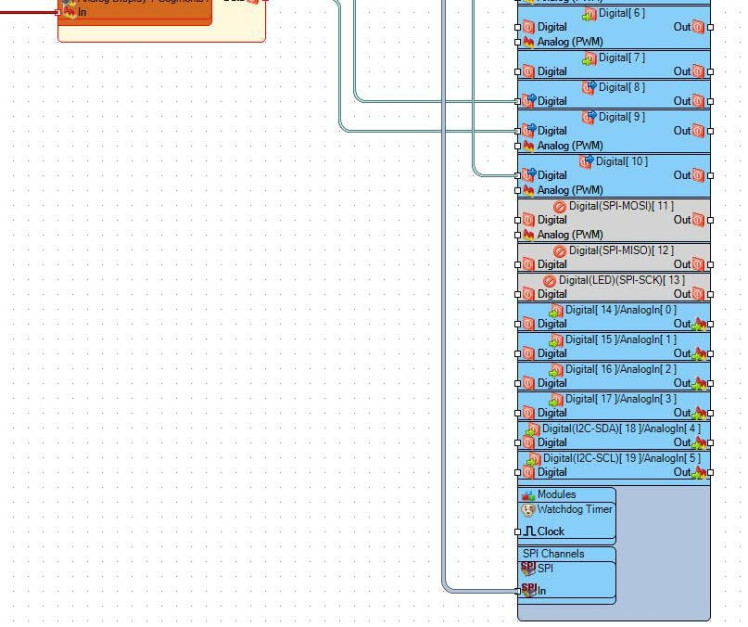Screen dimensions: 748x627
Task: Click the Out icon of Digital(I2C-SCL)[ 19 ]
Action: pos(699,472)
